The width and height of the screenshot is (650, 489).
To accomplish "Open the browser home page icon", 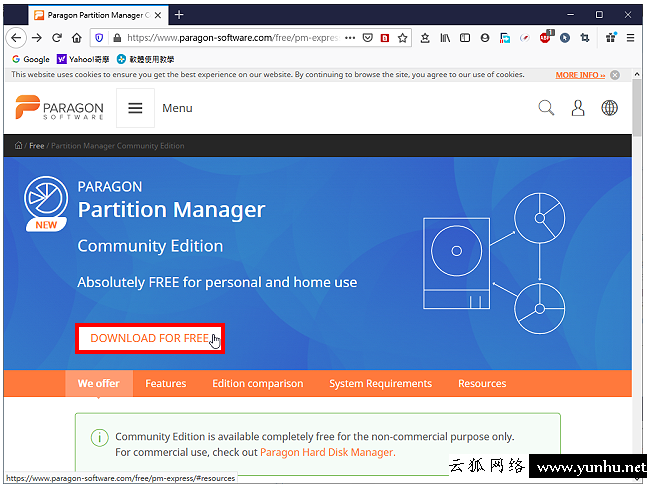I will click(x=77, y=38).
